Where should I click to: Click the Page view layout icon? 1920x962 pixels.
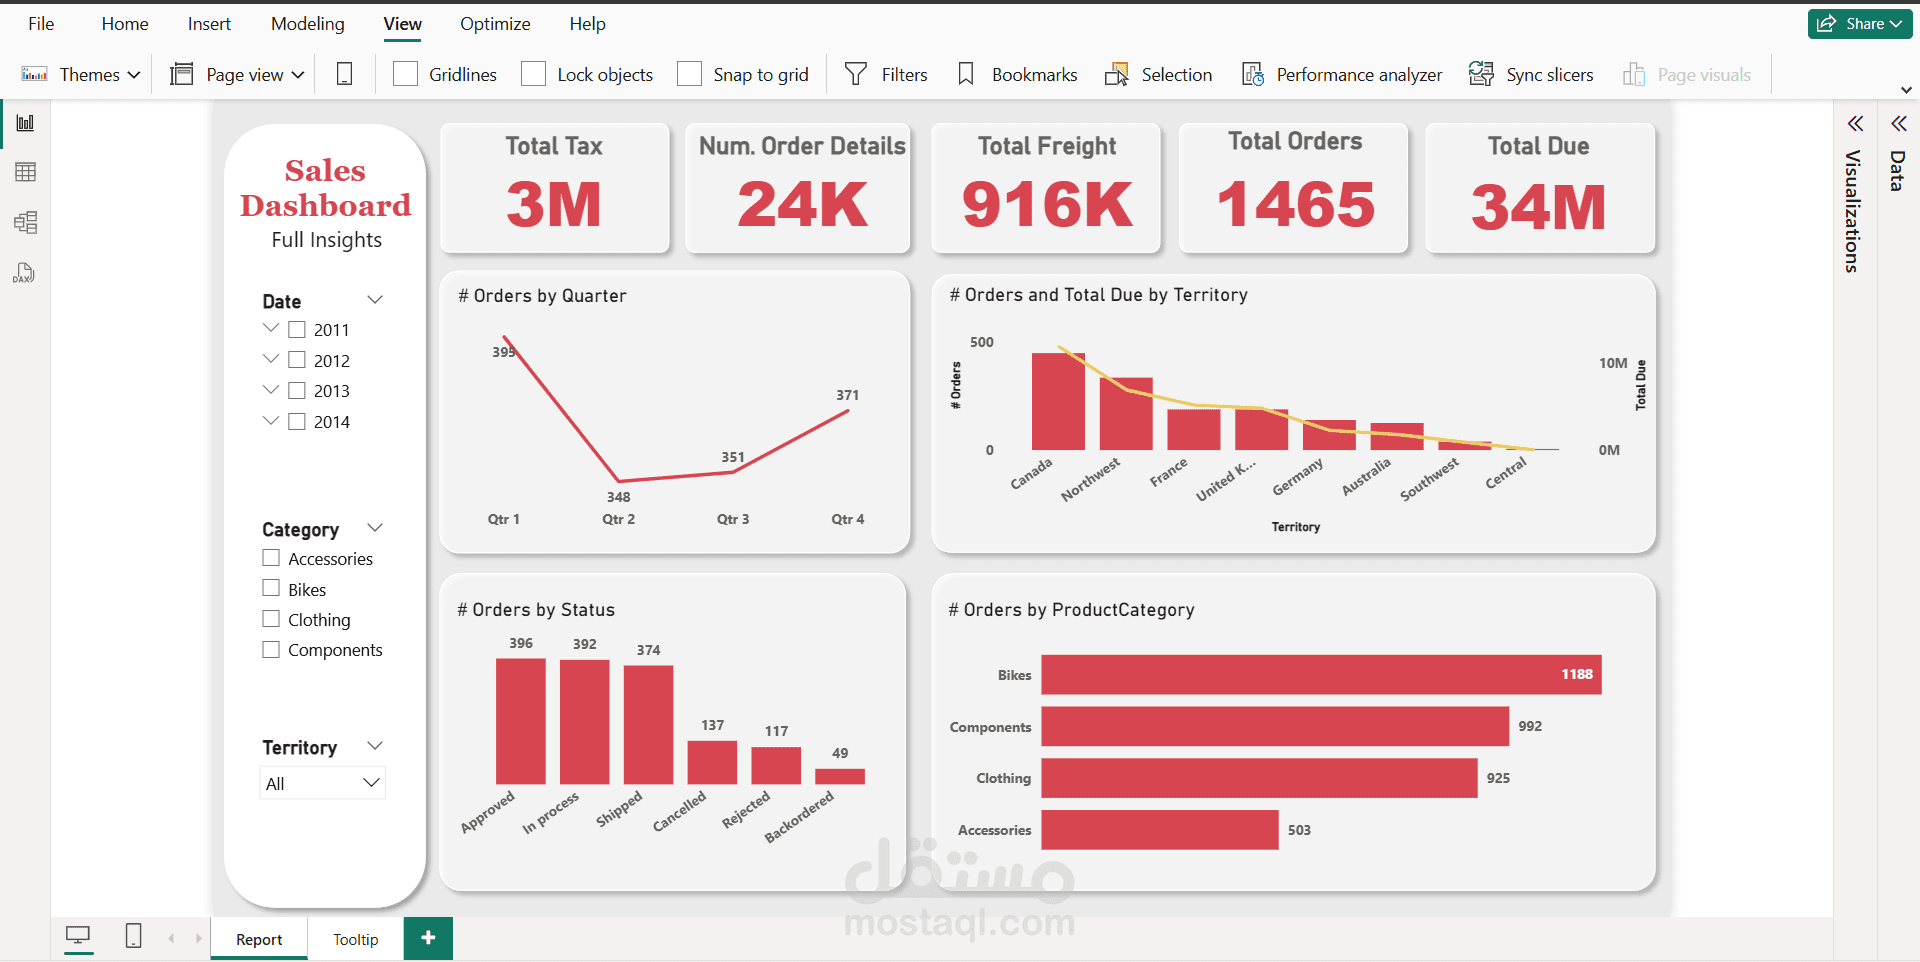(x=181, y=74)
